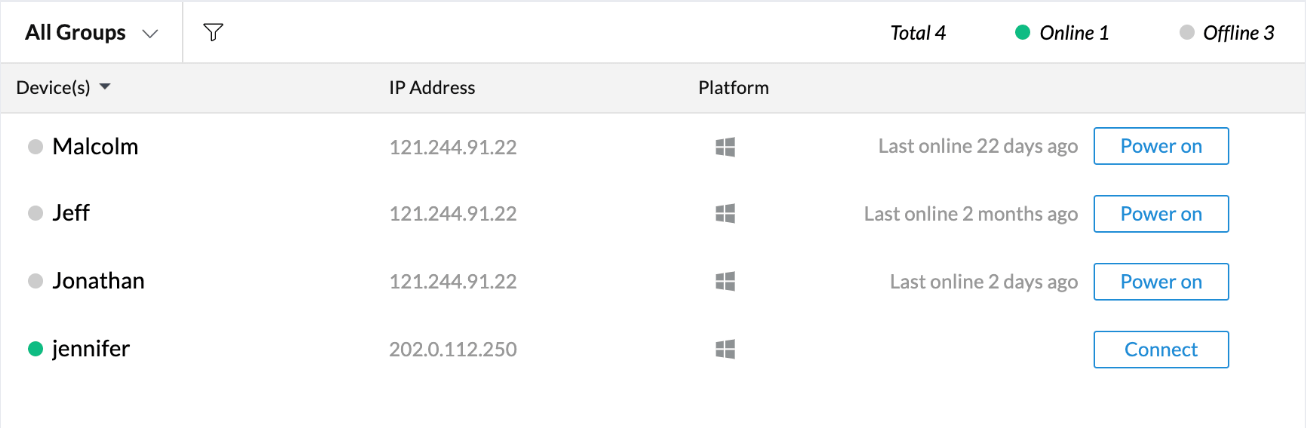The image size is (1306, 428).
Task: Sort by the Device(s) column arrow
Action: (x=105, y=87)
